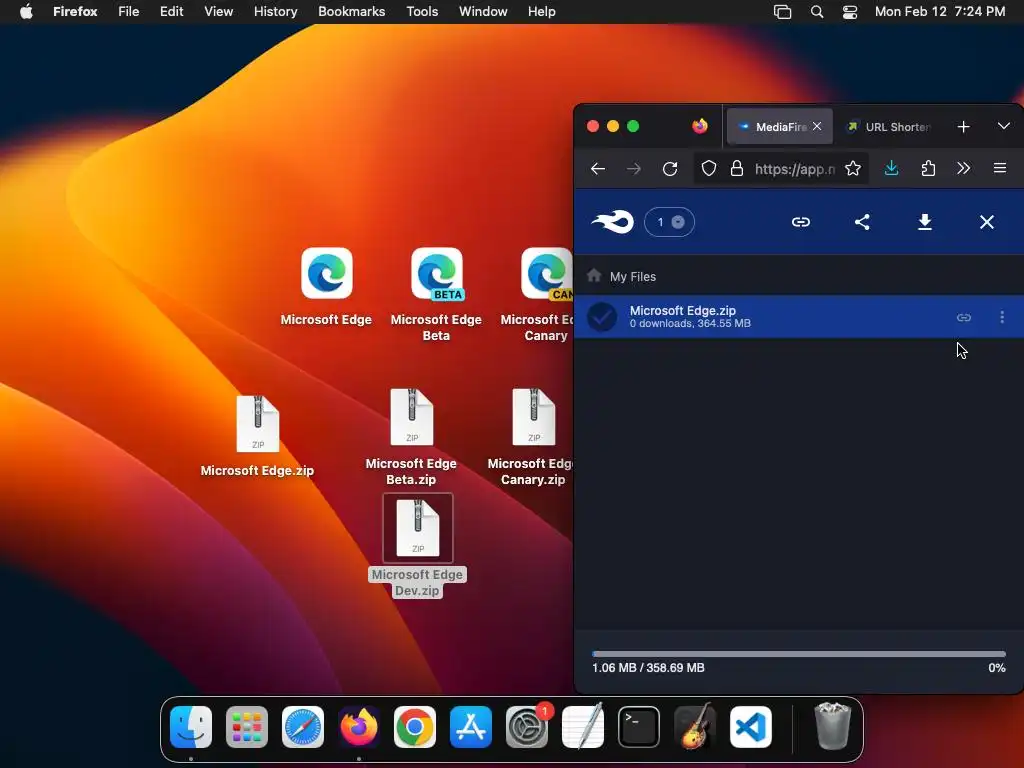Click the Firefox View icon in tab bar
Image resolution: width=1024 pixels, height=768 pixels.
click(x=700, y=126)
